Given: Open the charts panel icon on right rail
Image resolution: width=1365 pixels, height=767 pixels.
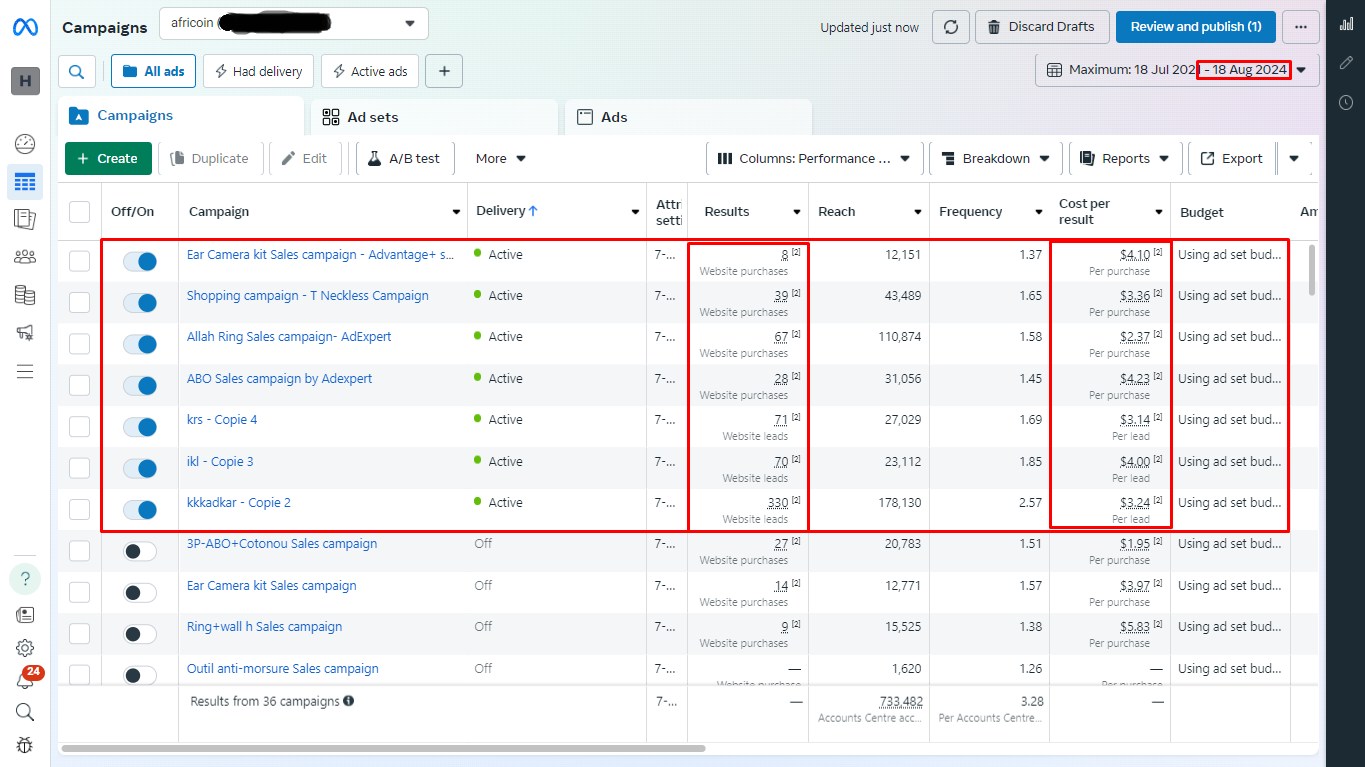Looking at the screenshot, I should pos(1346,25).
